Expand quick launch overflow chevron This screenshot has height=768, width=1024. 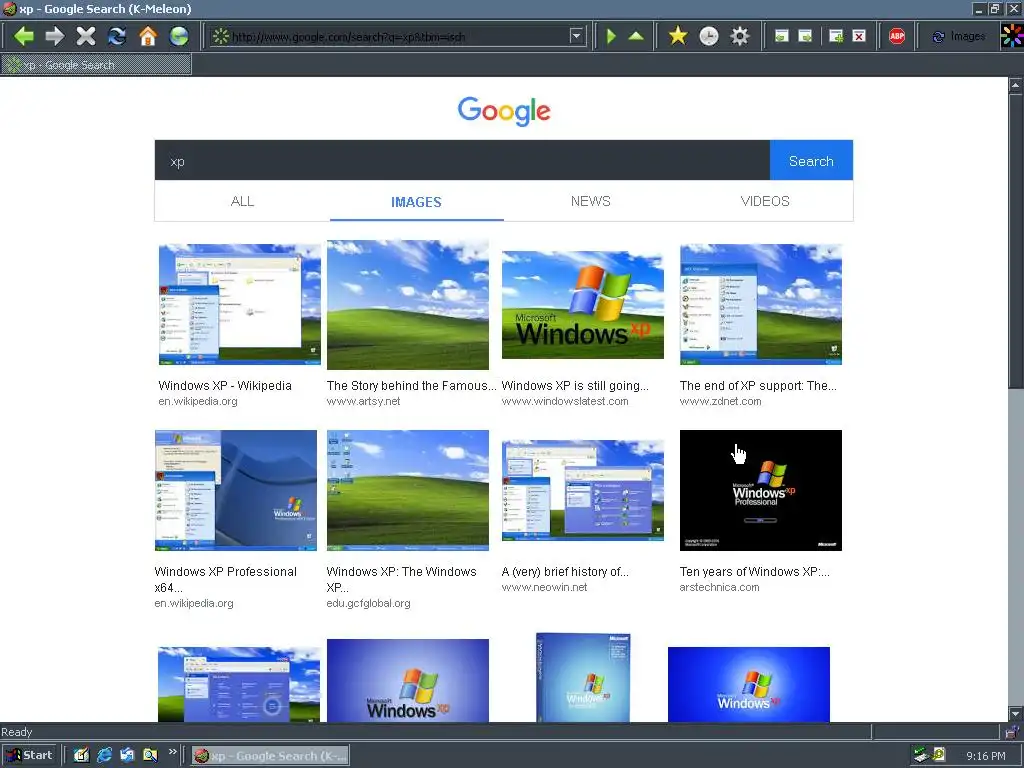[x=172, y=752]
